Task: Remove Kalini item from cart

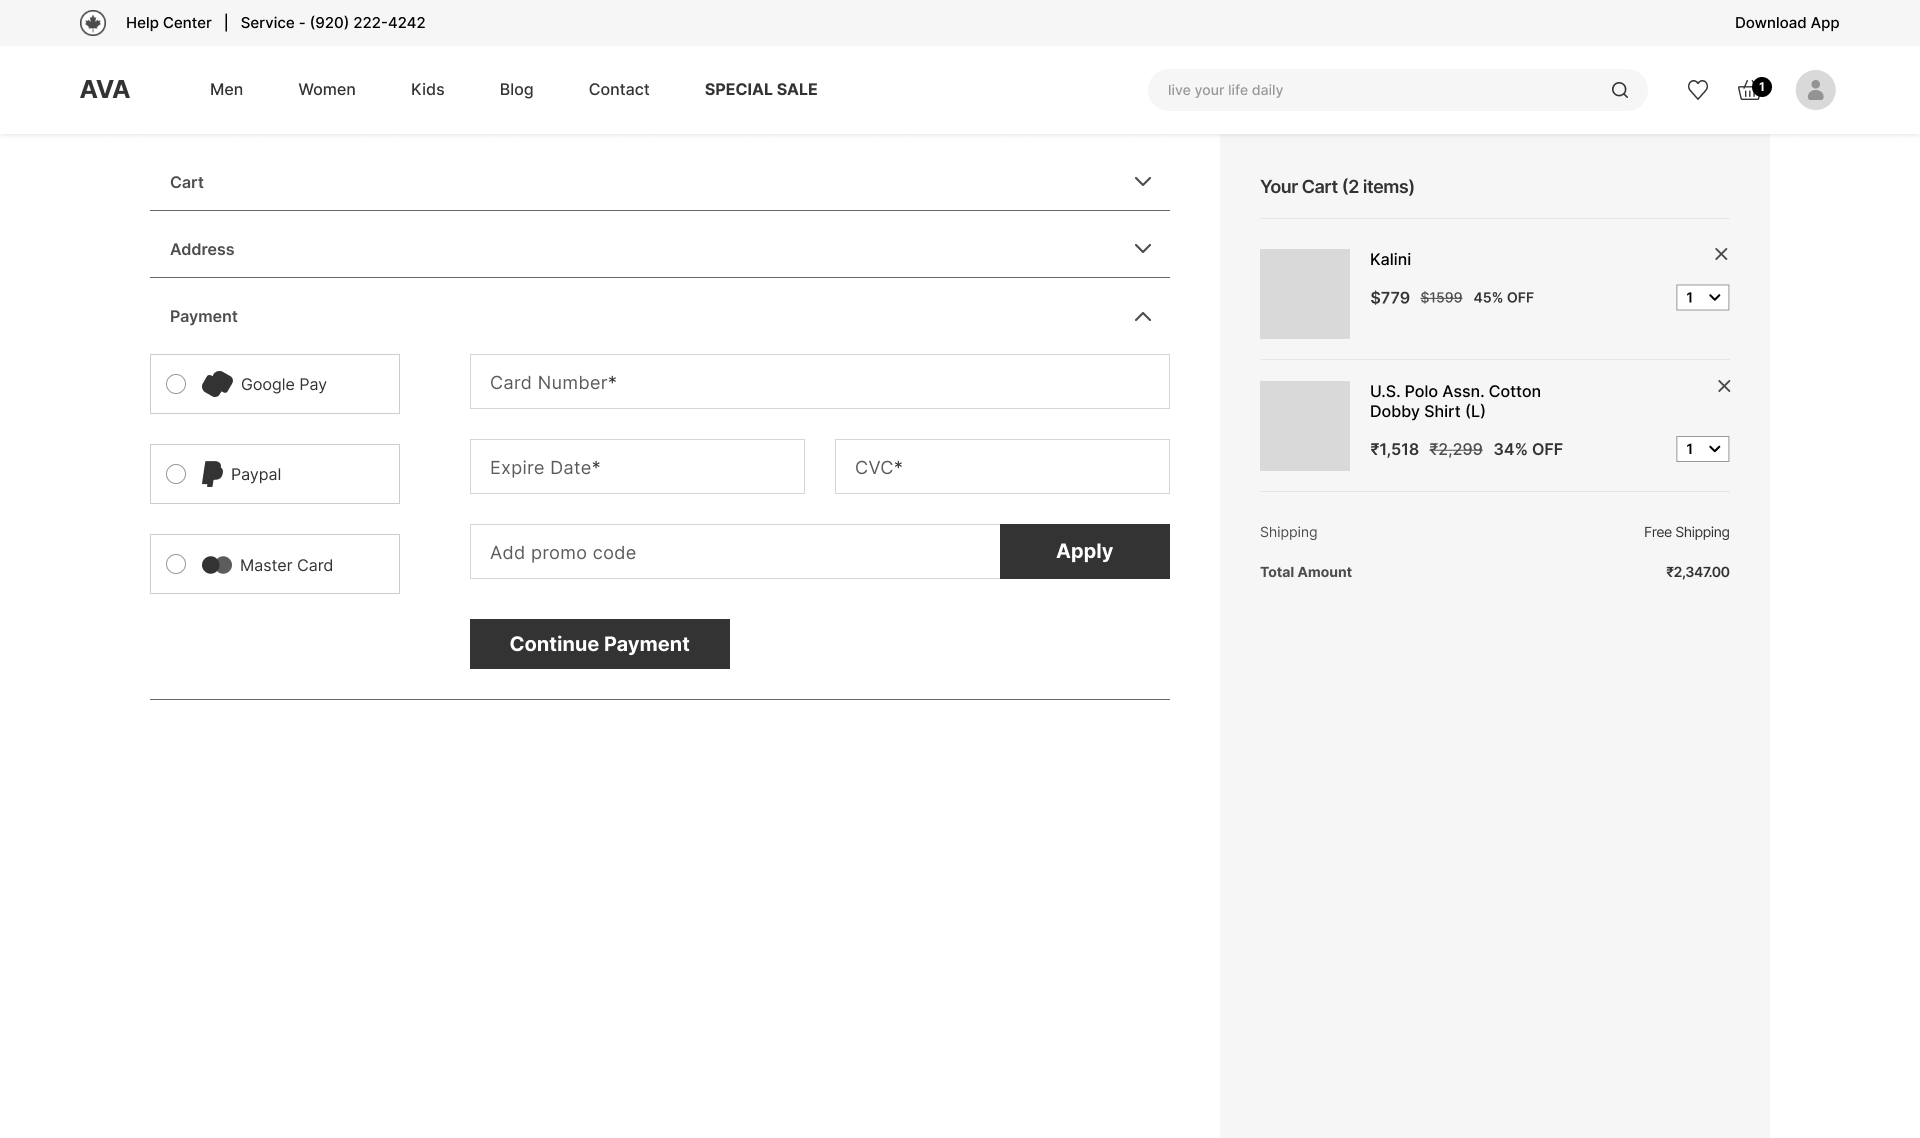Action: 1721,254
